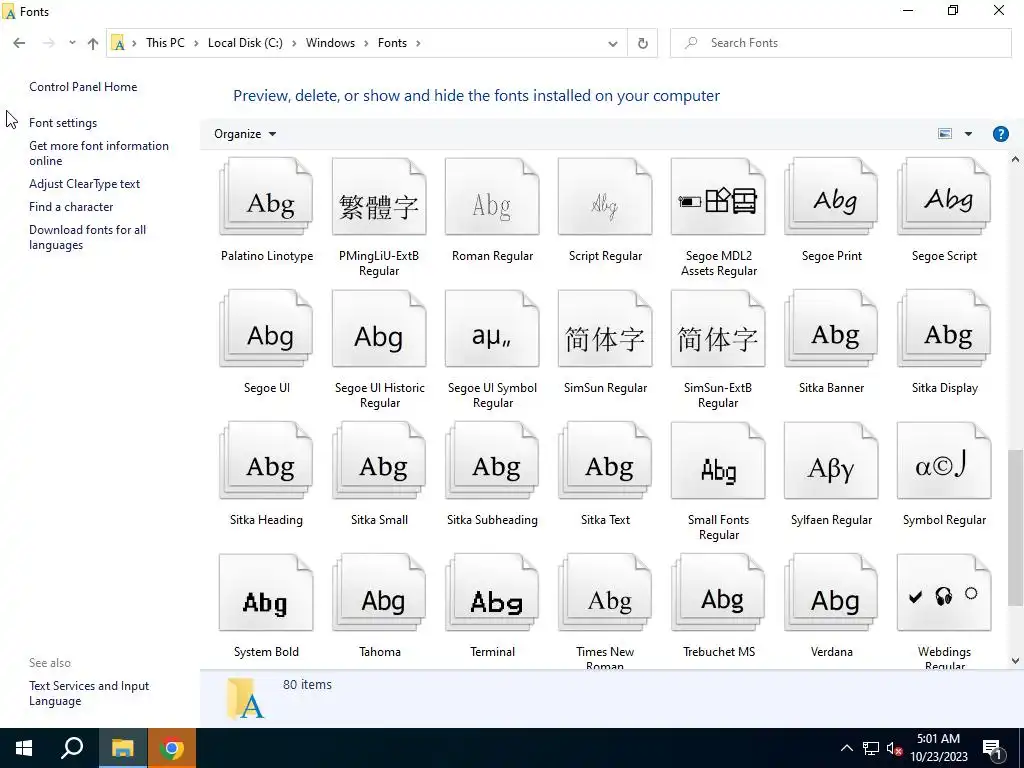Select the Sitka Display font icon
1024x768 pixels.
[x=944, y=328]
